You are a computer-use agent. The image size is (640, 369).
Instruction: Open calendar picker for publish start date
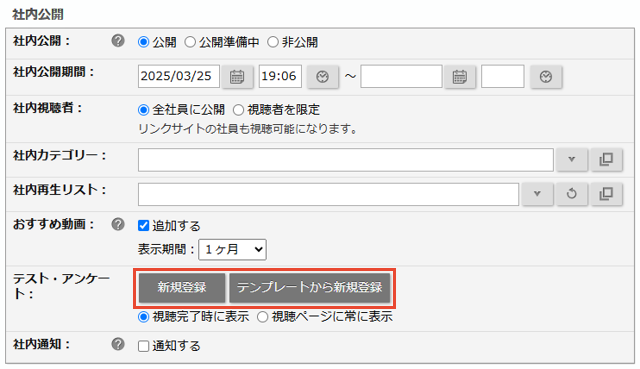(237, 76)
